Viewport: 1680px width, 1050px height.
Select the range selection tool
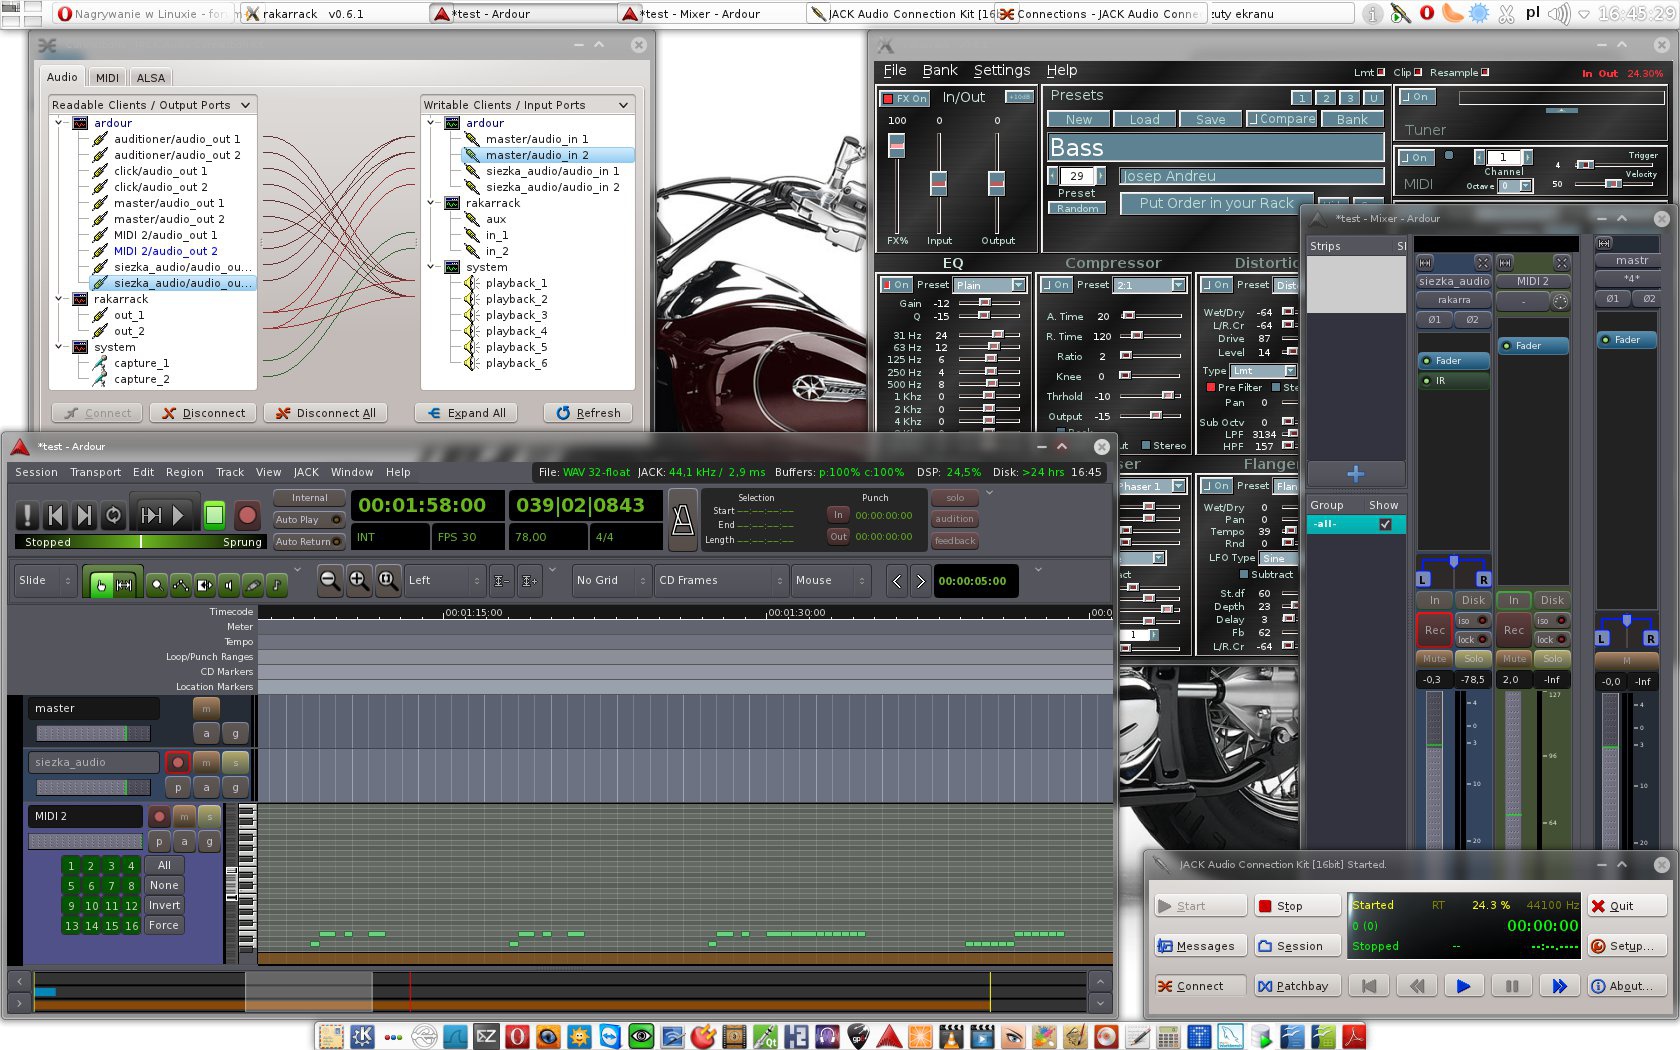pyautogui.click(x=125, y=585)
